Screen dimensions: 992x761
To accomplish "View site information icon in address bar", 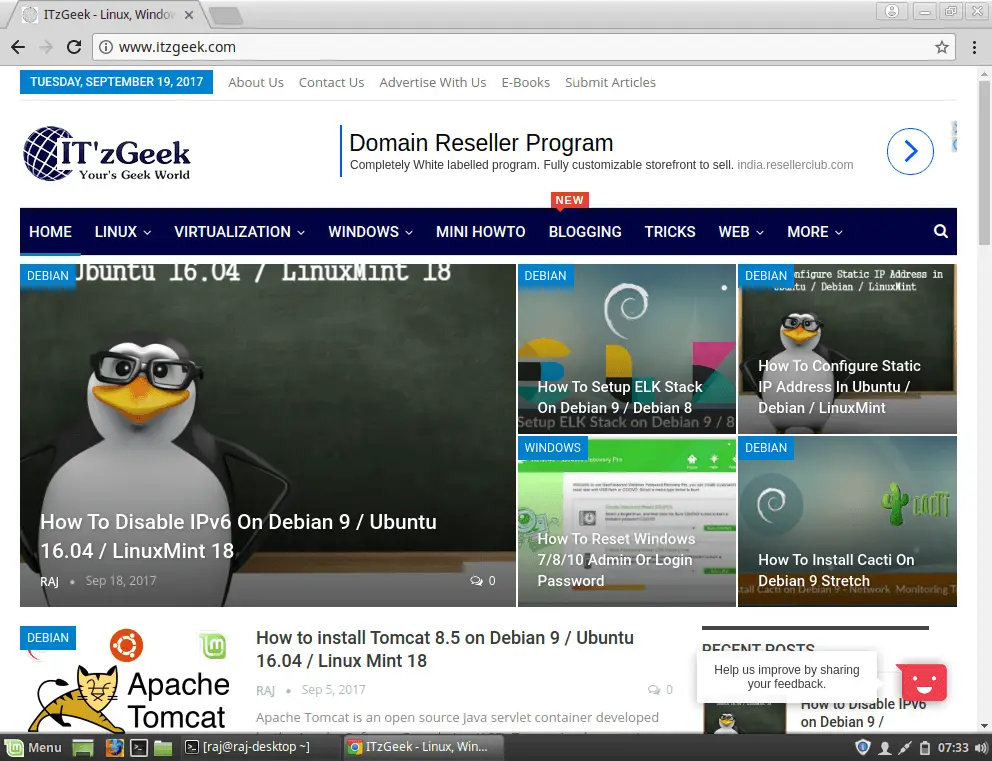I will [106, 47].
